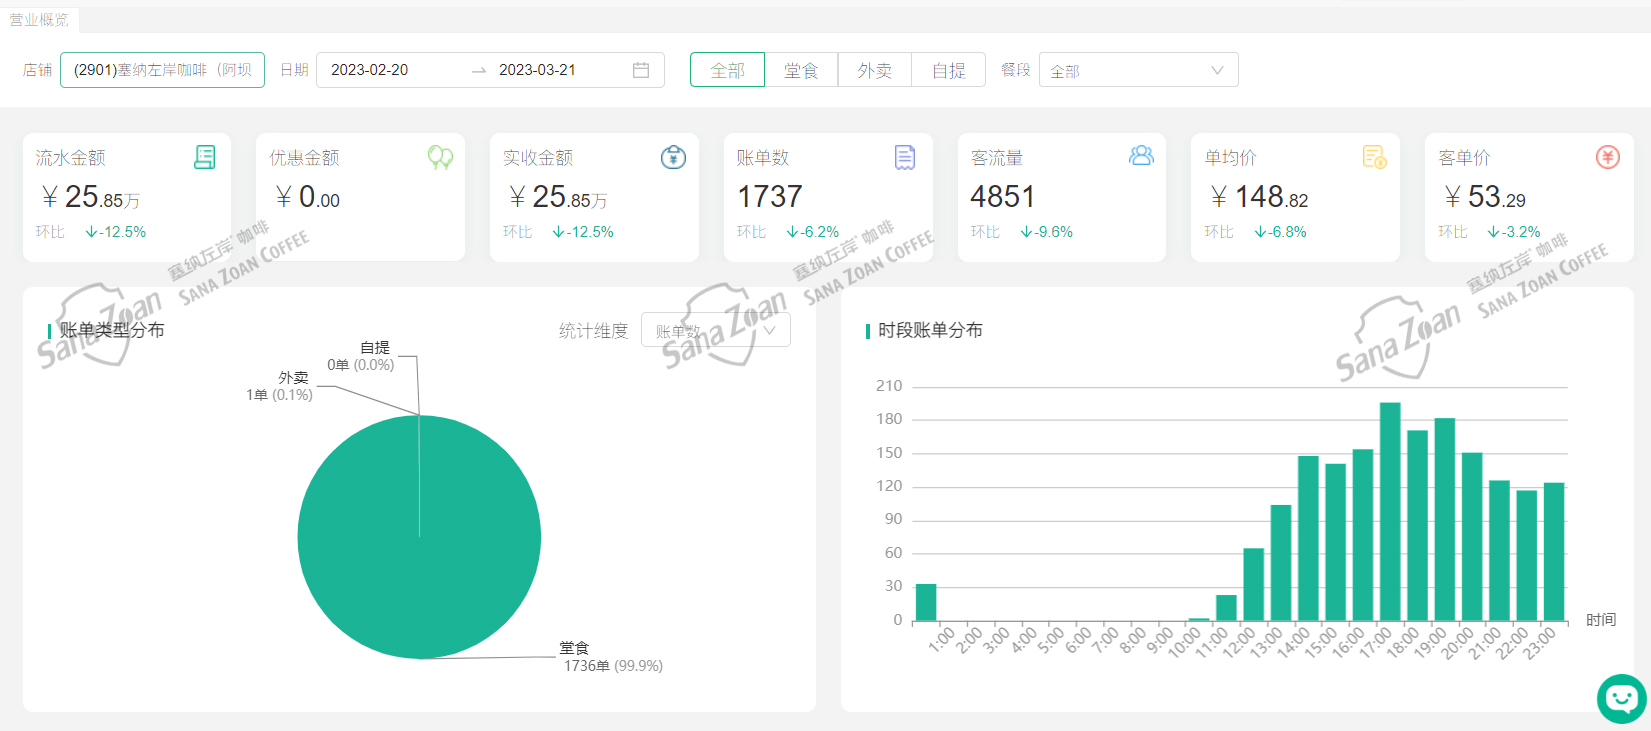Open the calendar icon in date range
The image size is (1651, 731).
click(x=641, y=70)
